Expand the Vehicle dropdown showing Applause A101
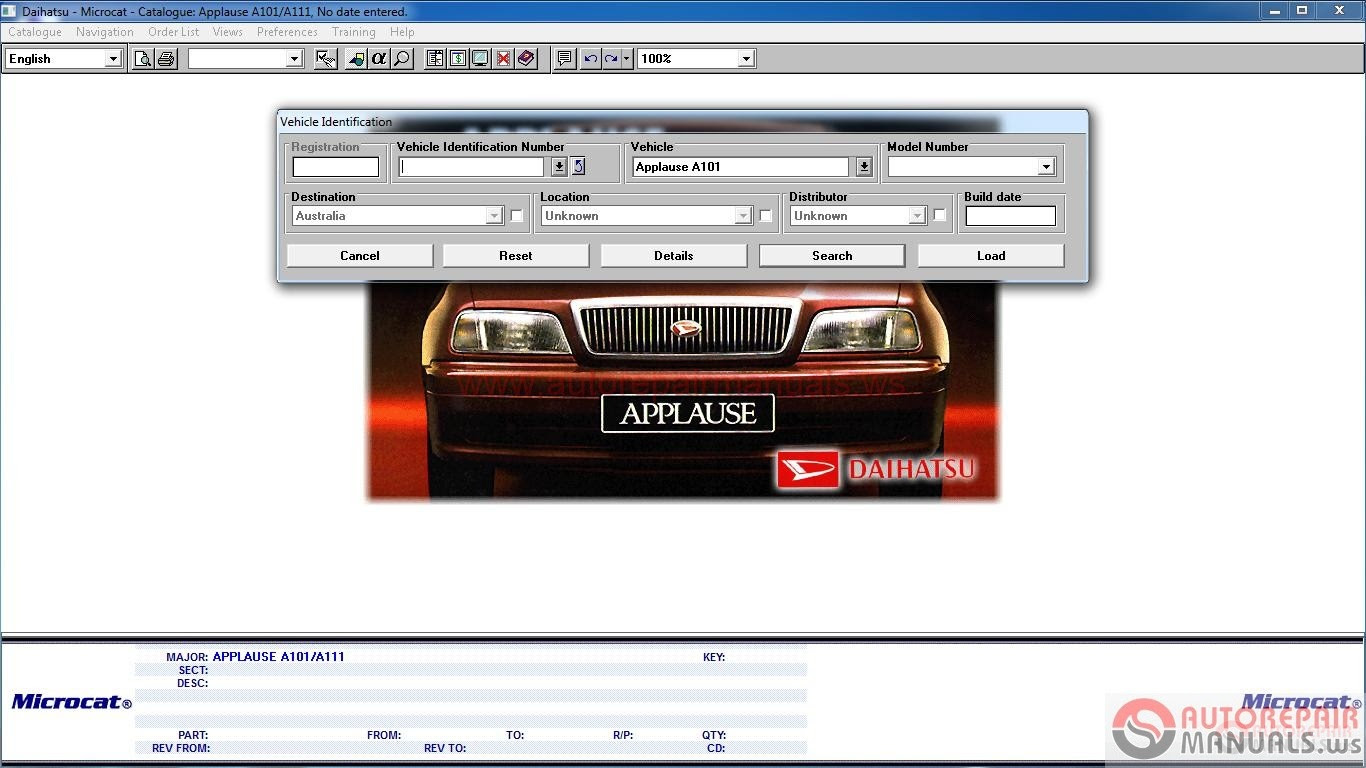 [x=864, y=167]
